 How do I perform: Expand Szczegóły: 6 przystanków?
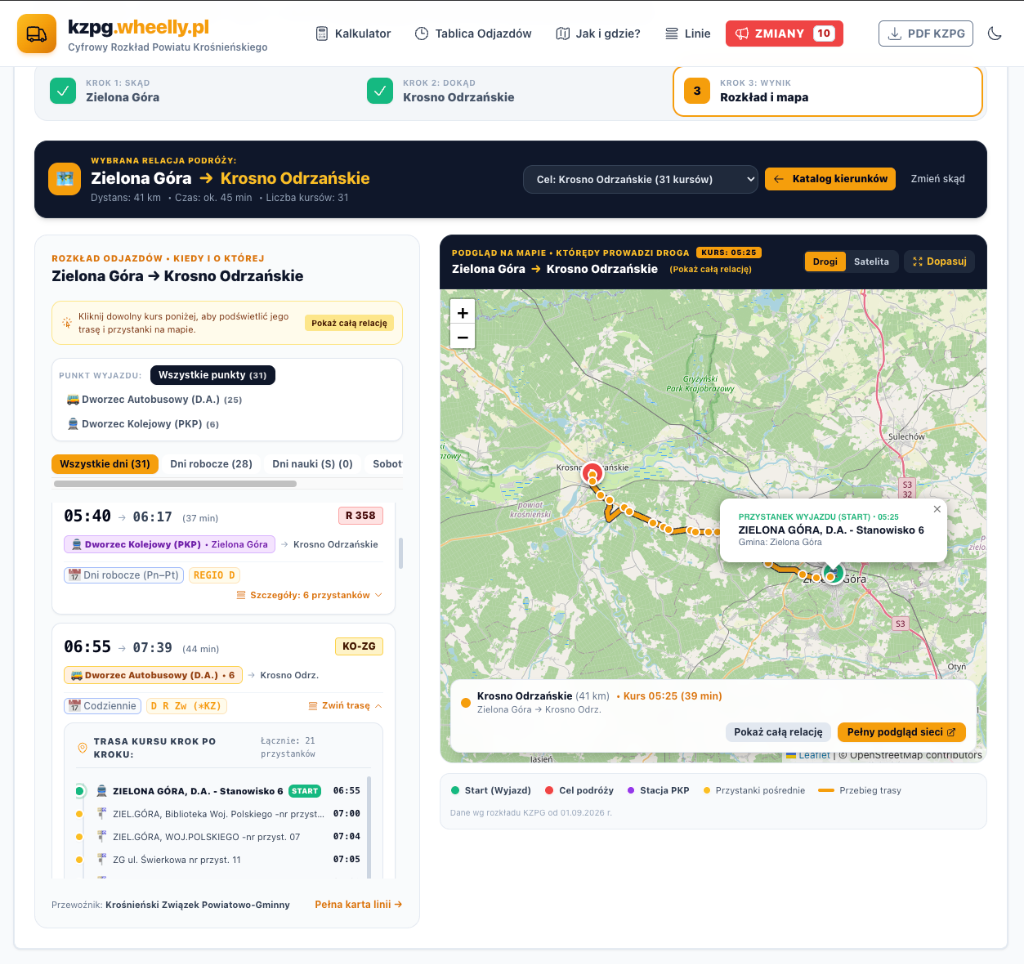point(310,595)
